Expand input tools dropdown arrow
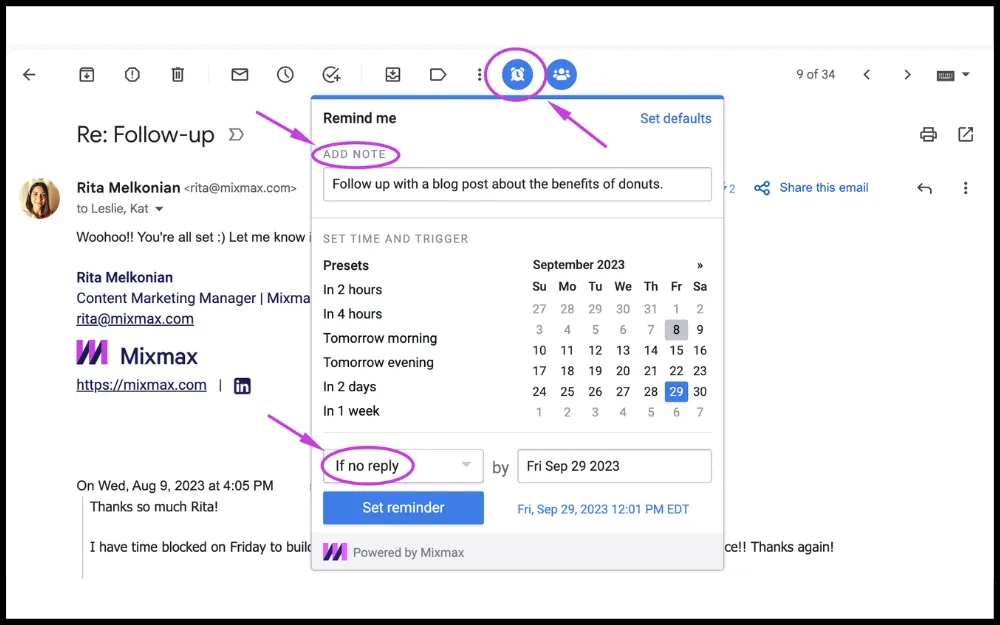The image size is (1000, 625). [966, 75]
